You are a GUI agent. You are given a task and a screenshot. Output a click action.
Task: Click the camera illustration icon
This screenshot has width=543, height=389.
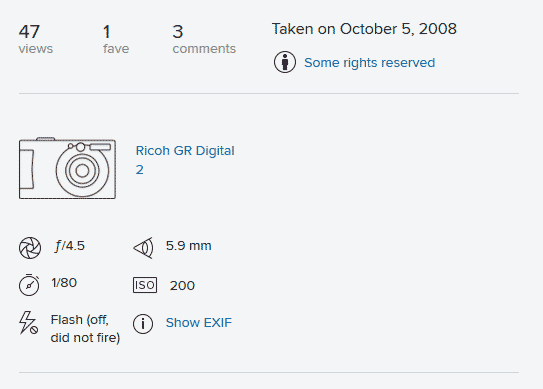(x=68, y=168)
